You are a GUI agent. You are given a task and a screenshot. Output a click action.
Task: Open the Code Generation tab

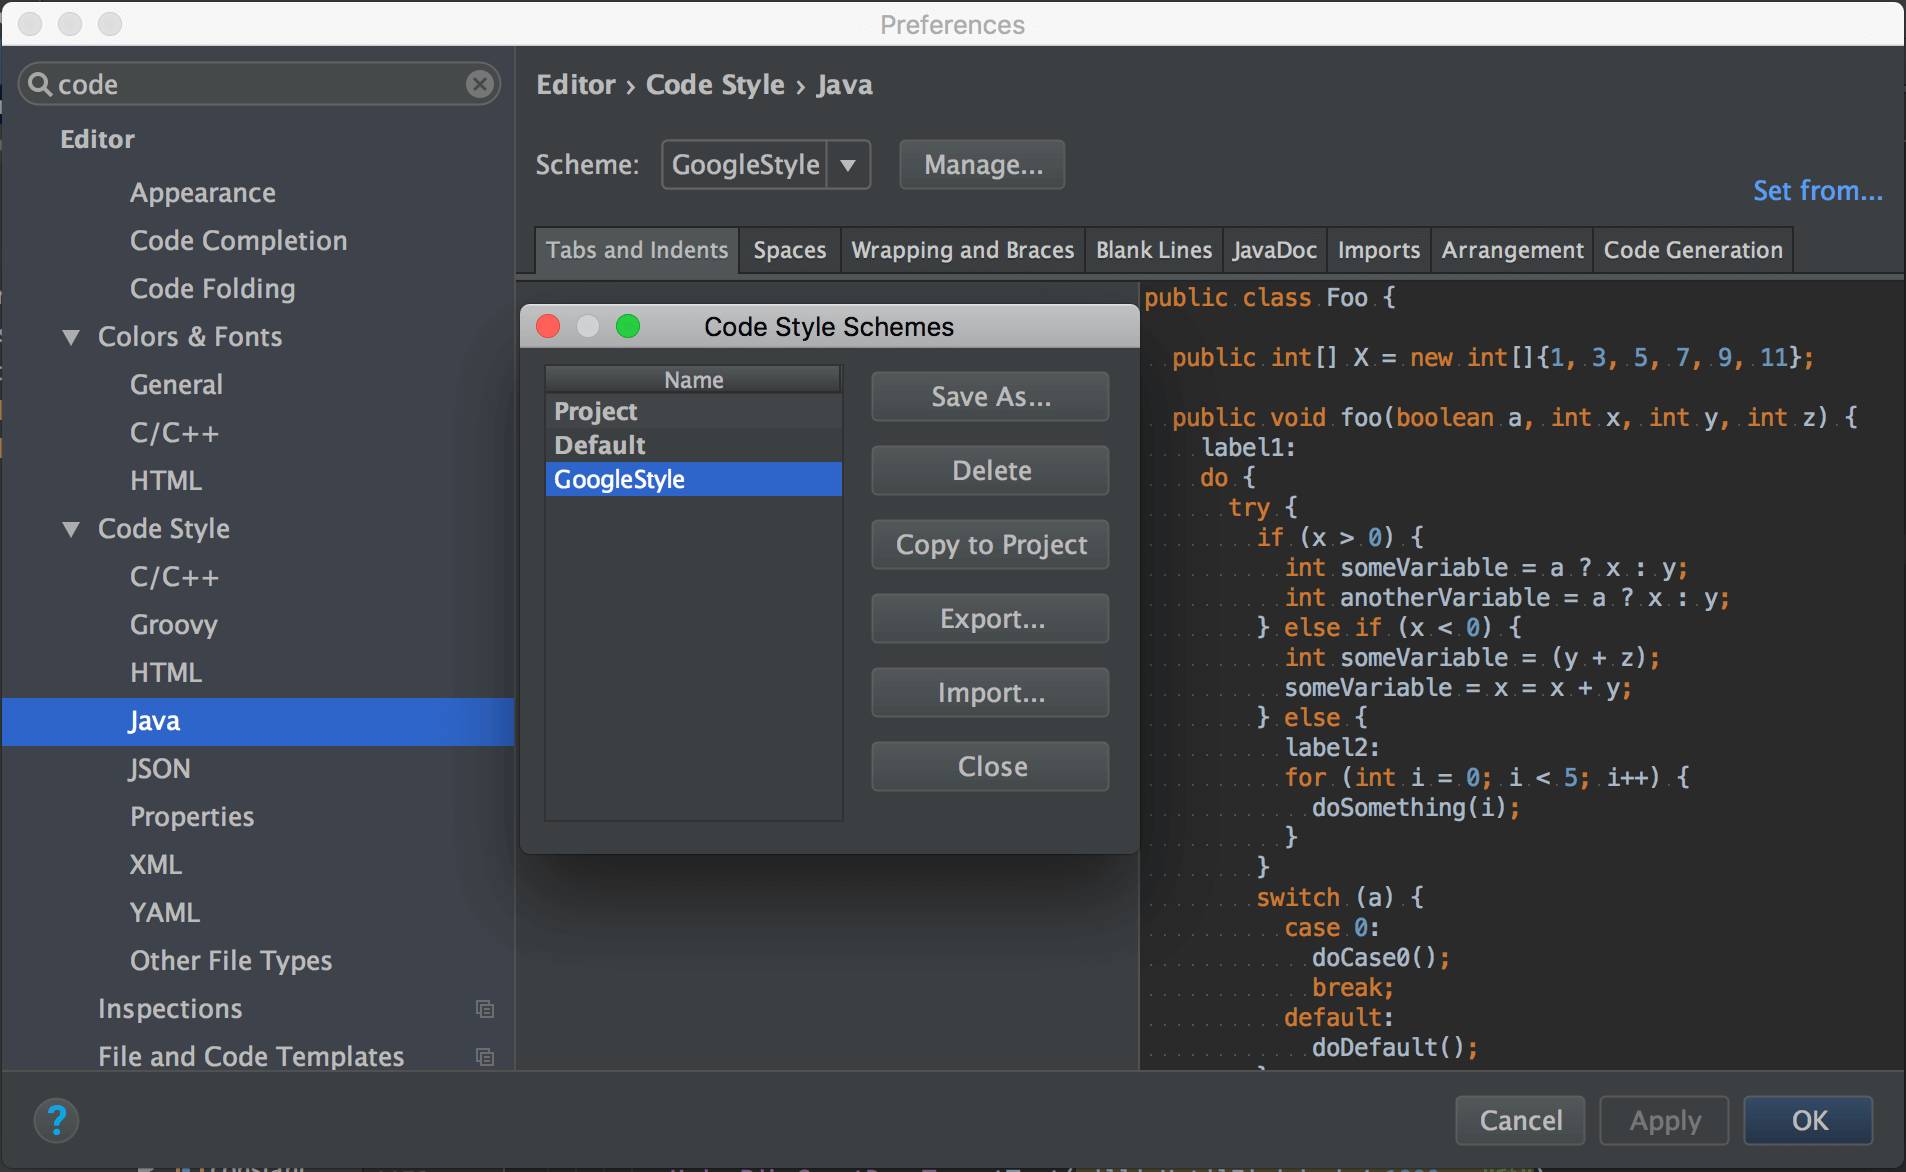1693,250
